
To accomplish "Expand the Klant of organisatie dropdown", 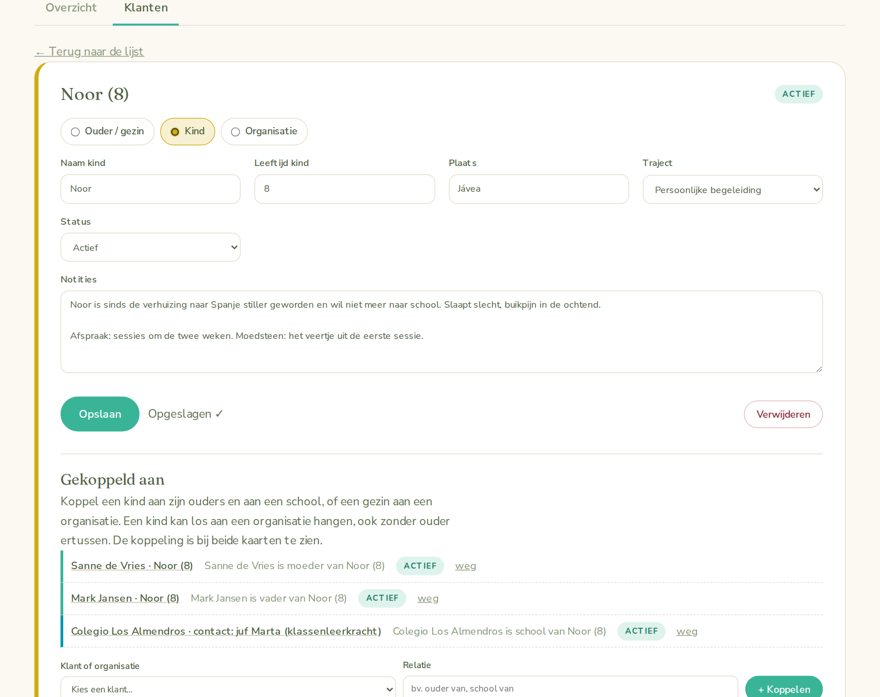I will [228, 689].
